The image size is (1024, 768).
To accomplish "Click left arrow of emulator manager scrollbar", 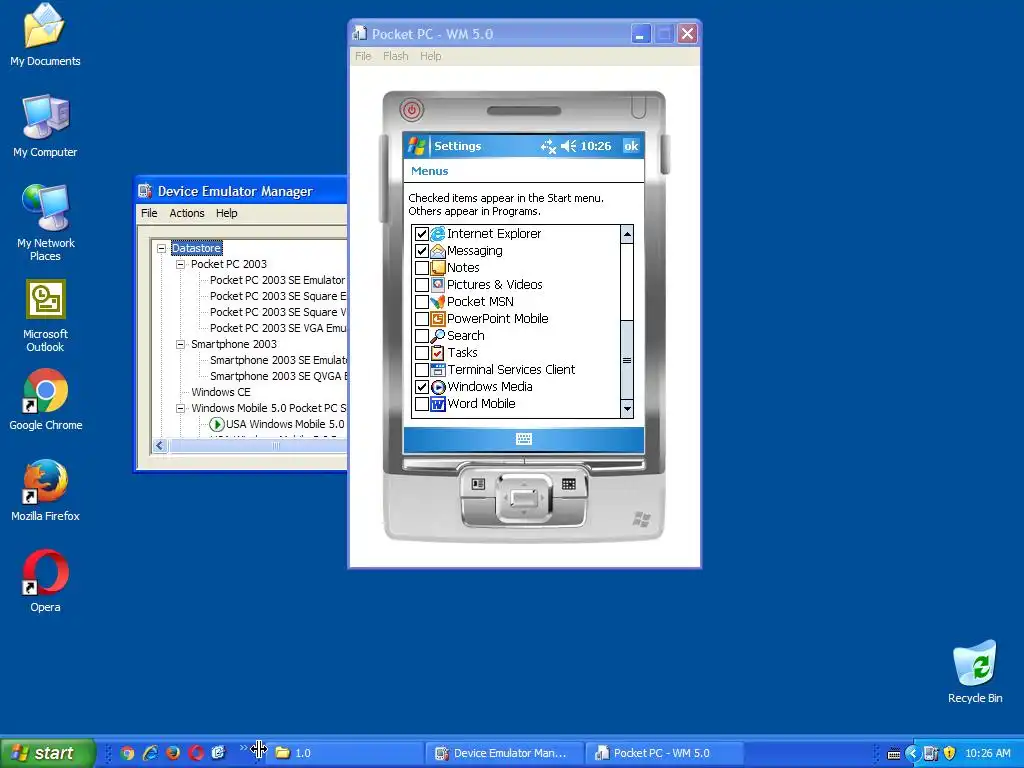I will (x=159, y=445).
